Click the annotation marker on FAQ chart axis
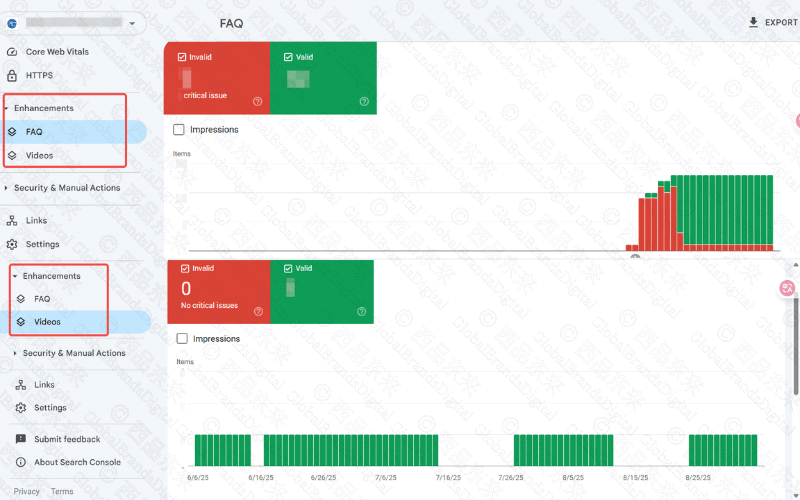The width and height of the screenshot is (800, 500). (635, 256)
